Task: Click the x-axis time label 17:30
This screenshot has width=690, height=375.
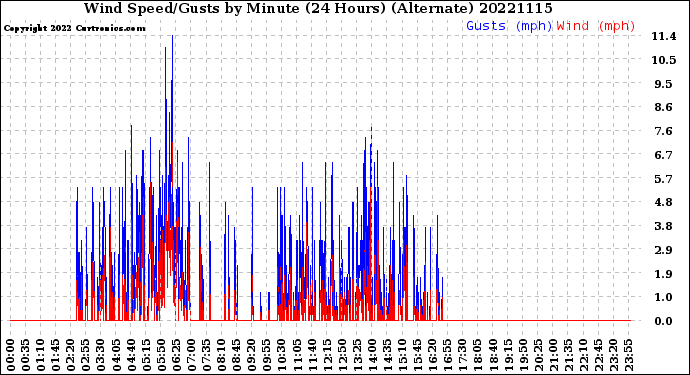Action: pyautogui.click(x=462, y=355)
